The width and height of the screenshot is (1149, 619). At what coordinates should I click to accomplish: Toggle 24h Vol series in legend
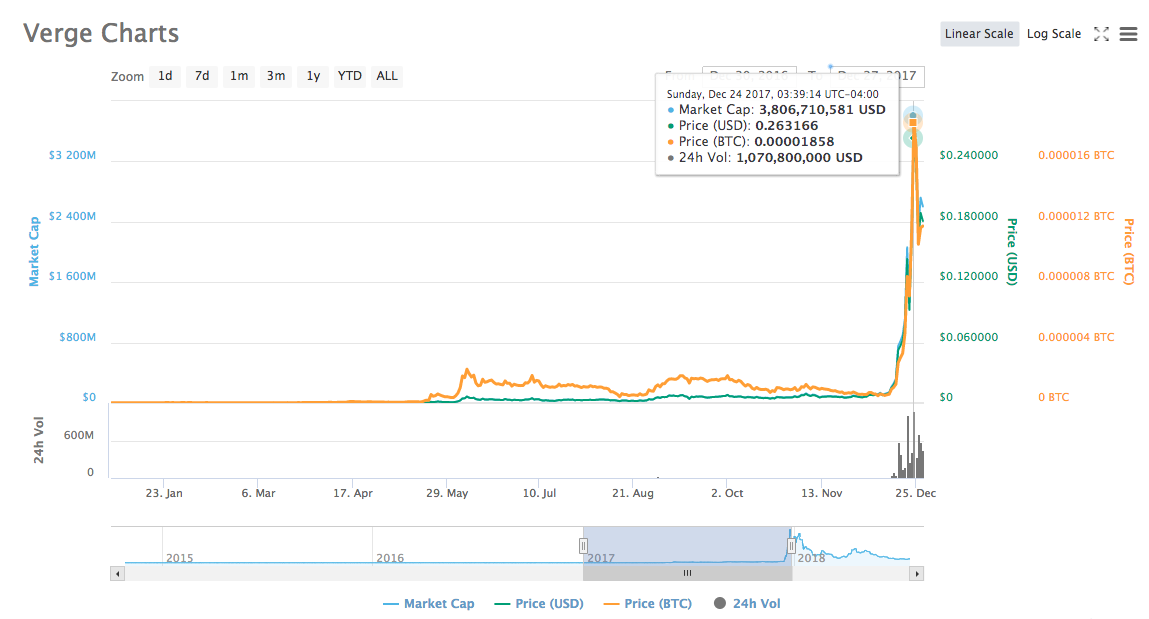[x=747, y=604]
